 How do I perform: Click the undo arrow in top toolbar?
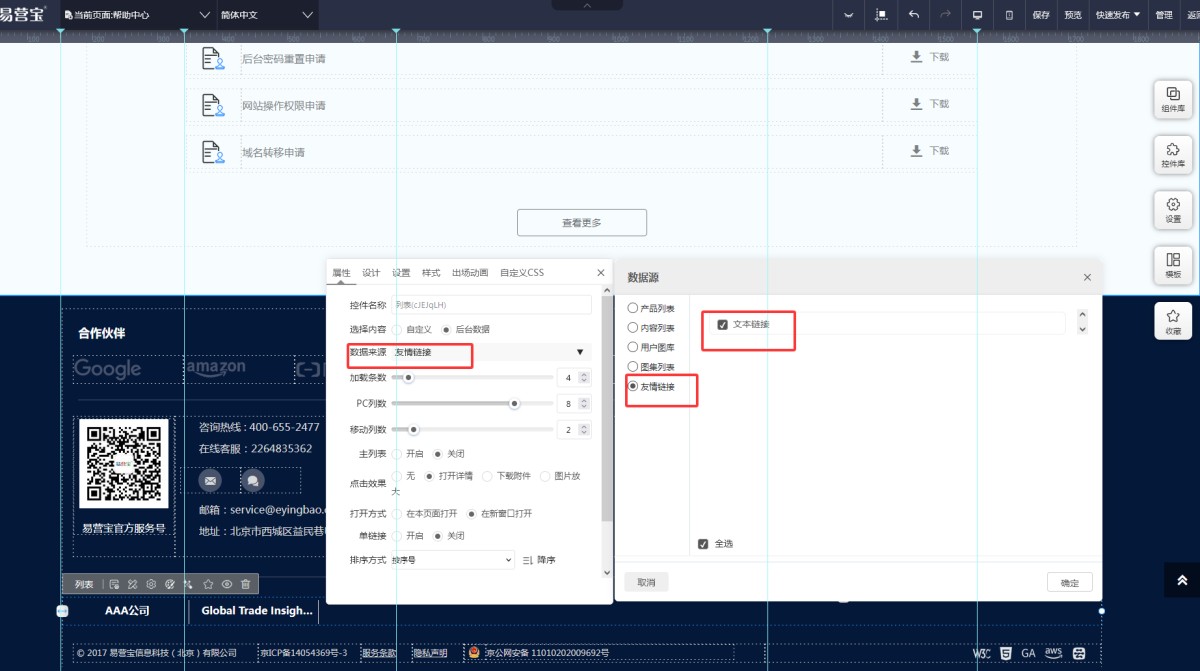[x=913, y=15]
